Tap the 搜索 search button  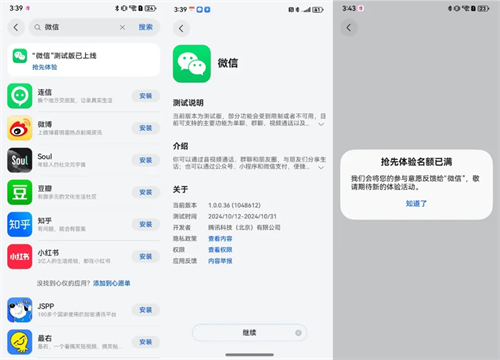146,27
